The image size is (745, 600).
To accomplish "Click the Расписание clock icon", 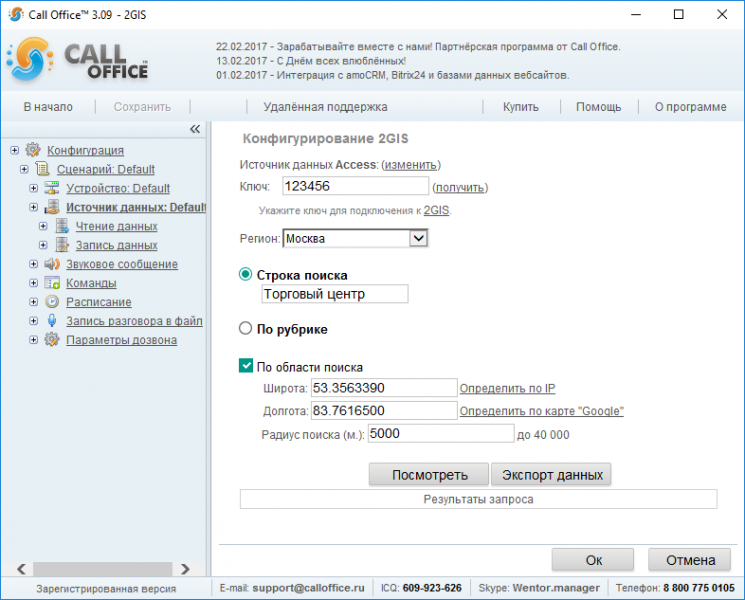I will click(52, 302).
